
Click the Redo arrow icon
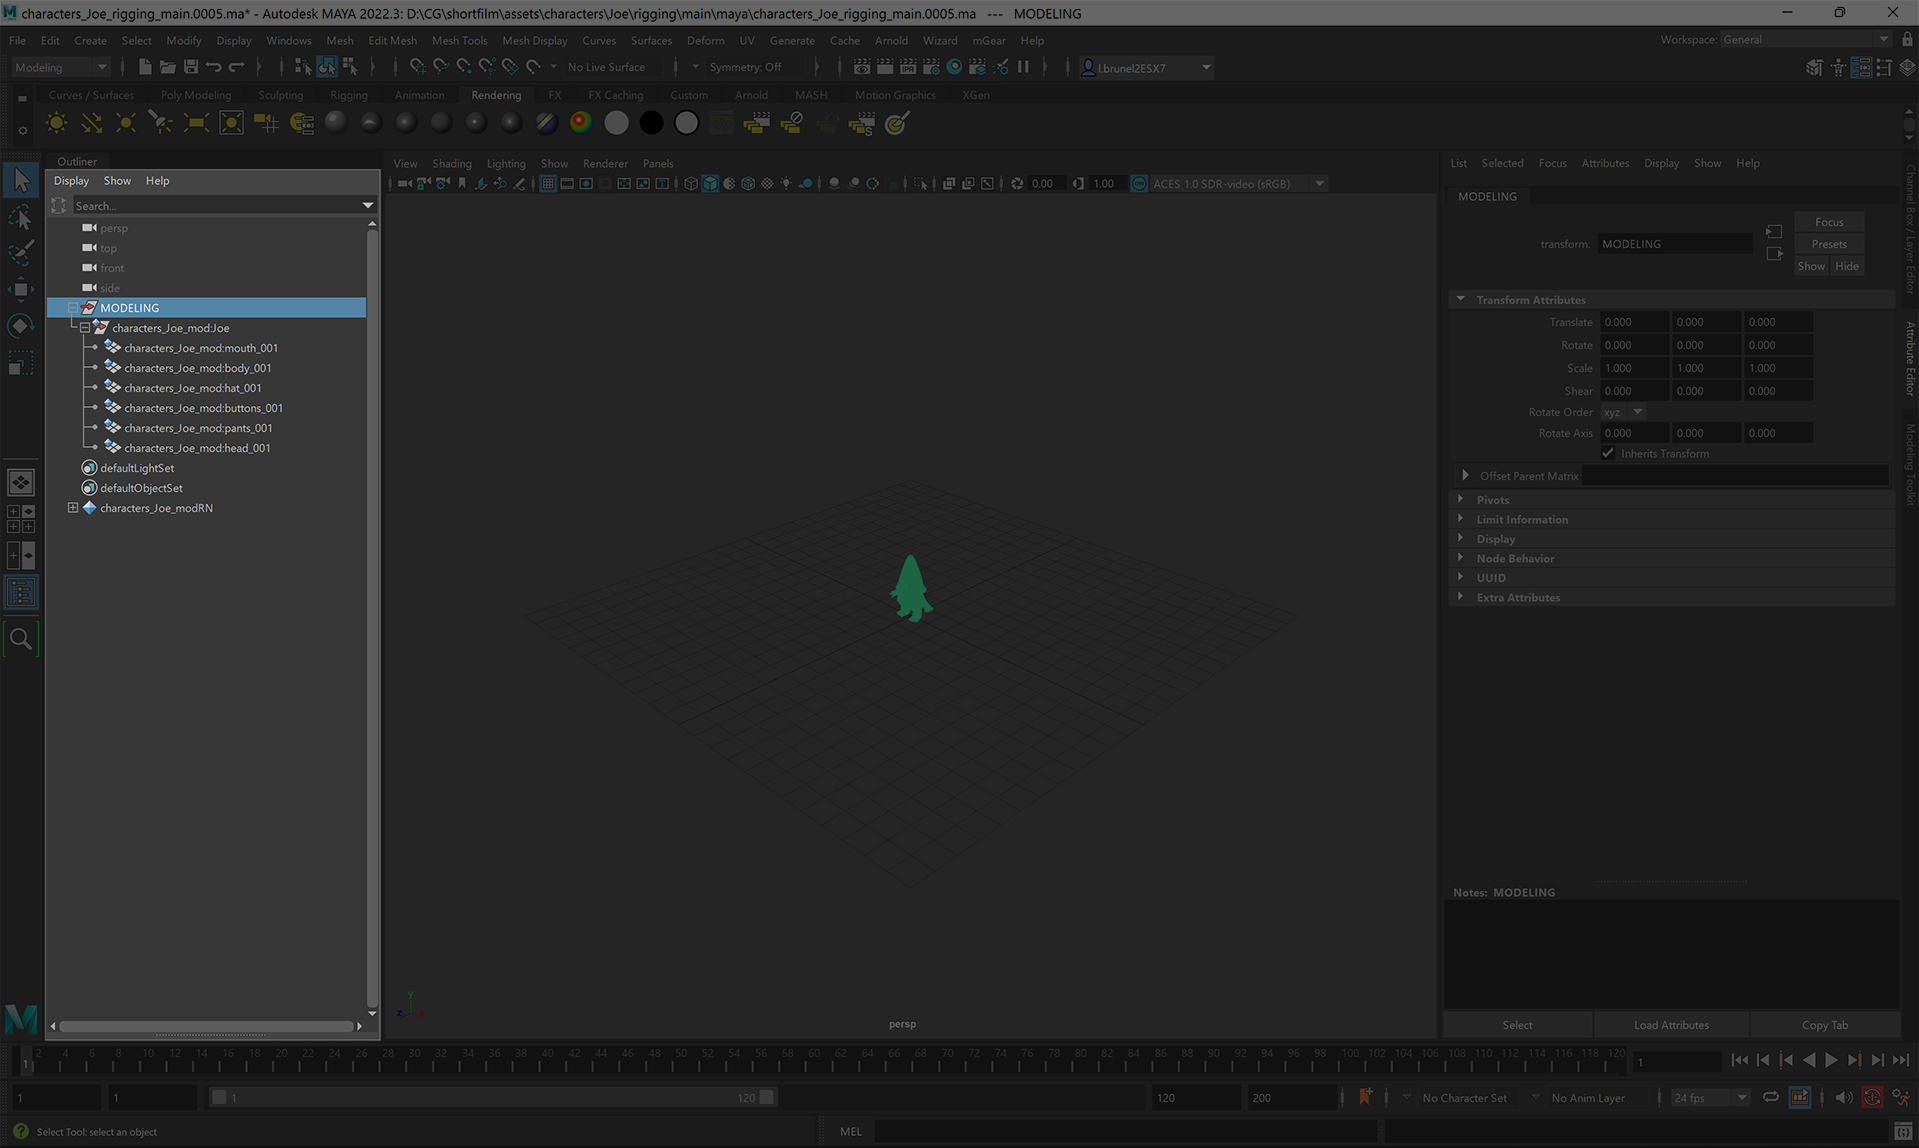click(237, 67)
